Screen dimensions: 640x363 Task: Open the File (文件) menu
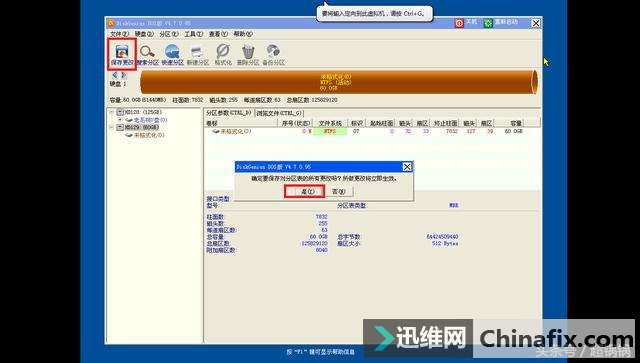[x=119, y=34]
